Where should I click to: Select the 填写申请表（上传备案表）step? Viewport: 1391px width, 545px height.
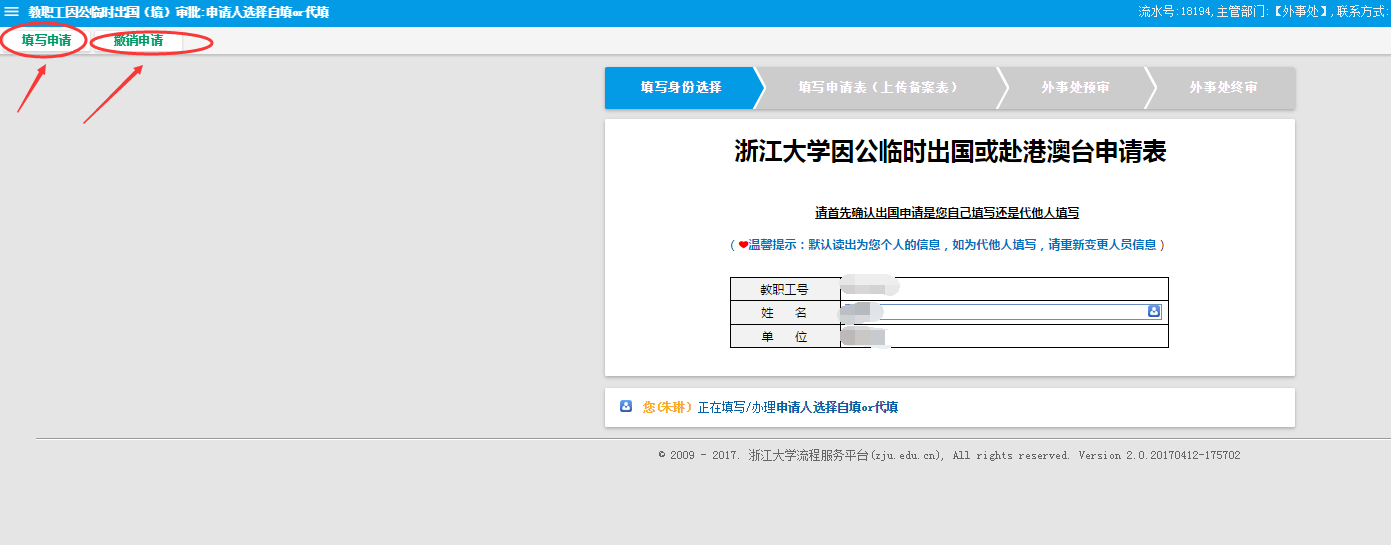[878, 88]
